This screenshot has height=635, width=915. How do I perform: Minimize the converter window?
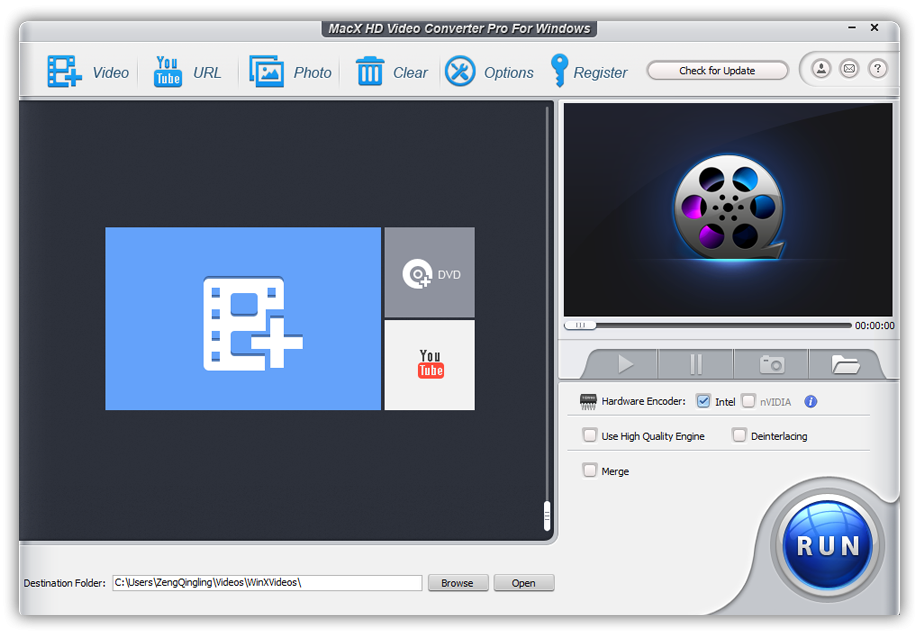point(852,27)
